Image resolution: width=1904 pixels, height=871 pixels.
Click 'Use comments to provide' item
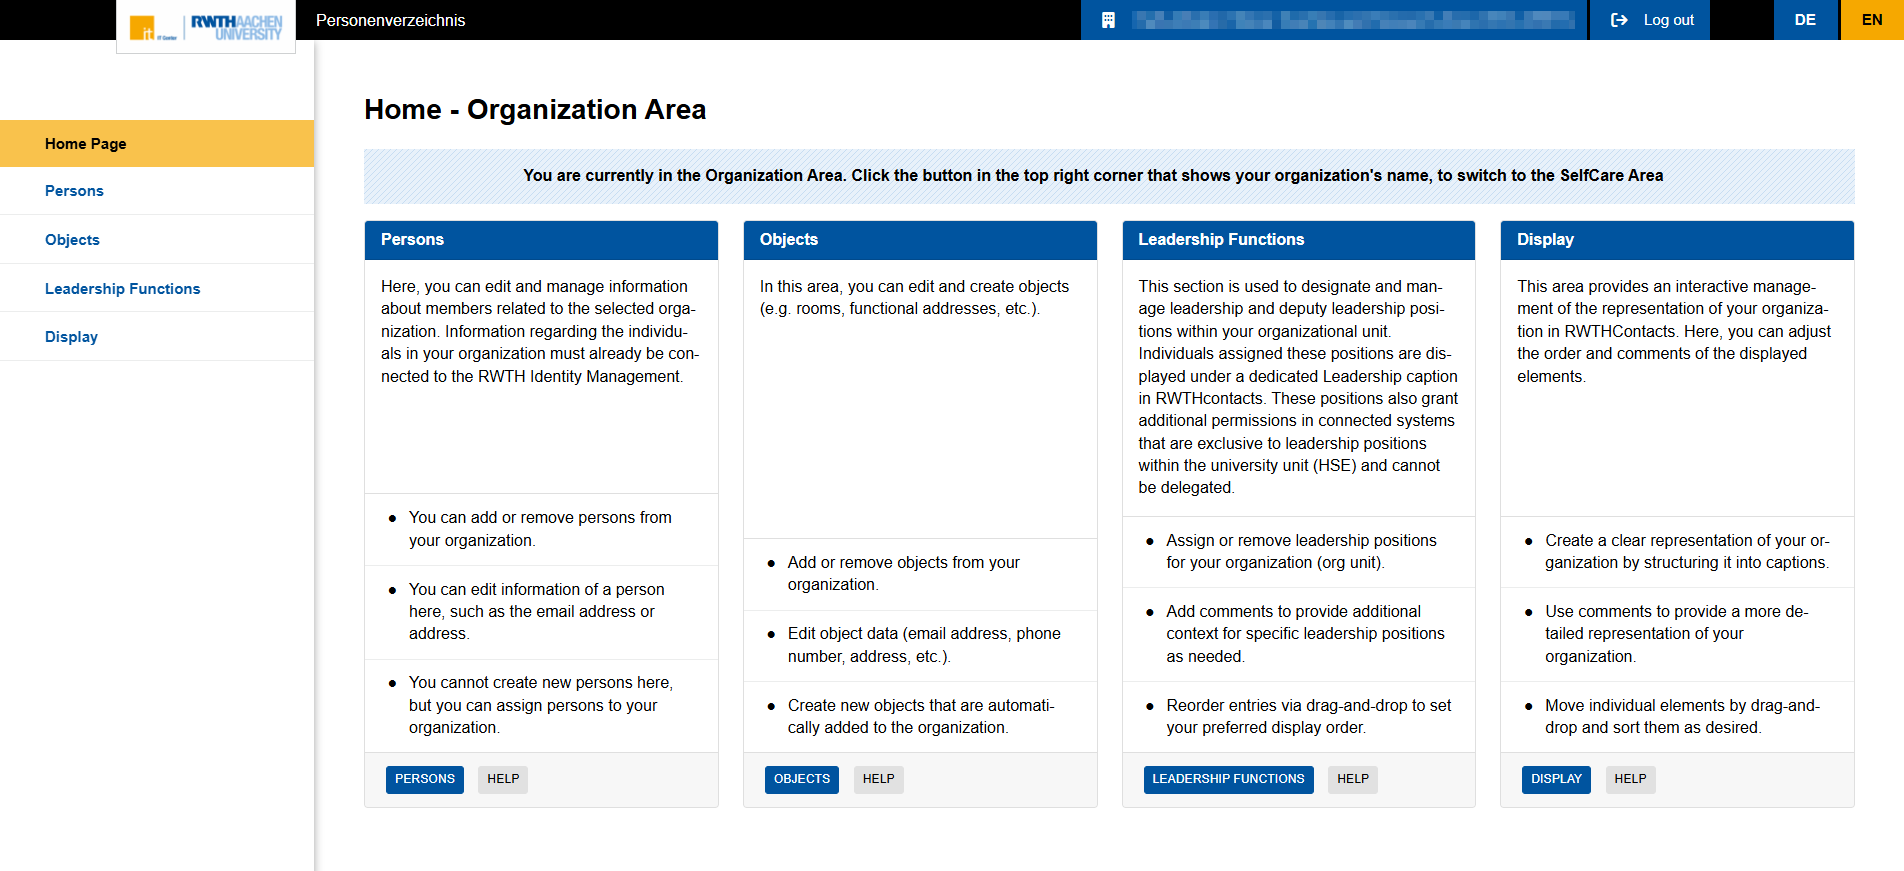(x=1677, y=634)
